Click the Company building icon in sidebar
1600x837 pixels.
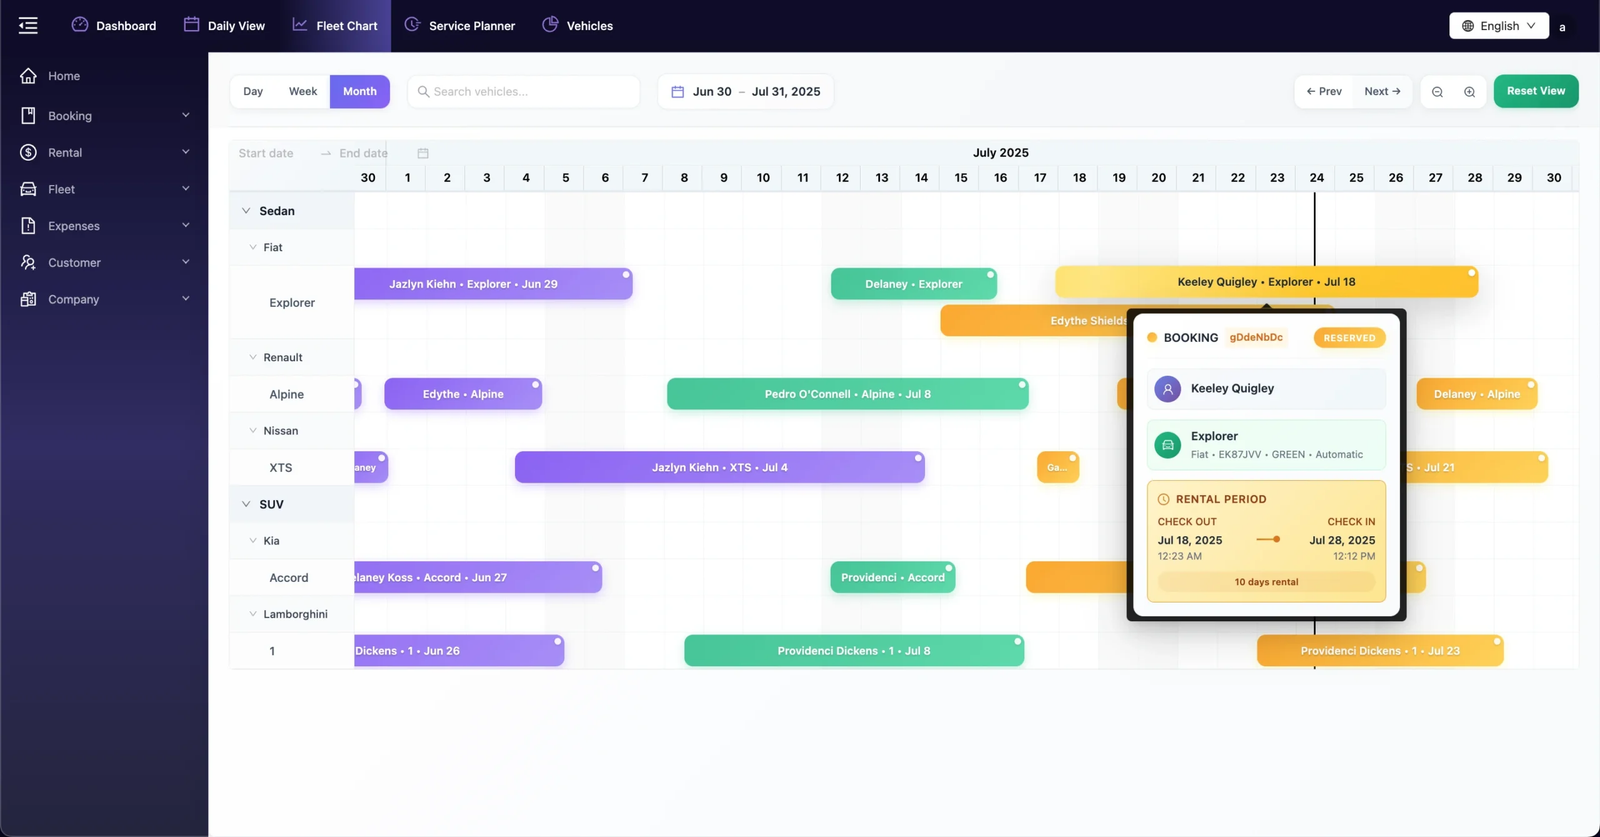click(28, 299)
